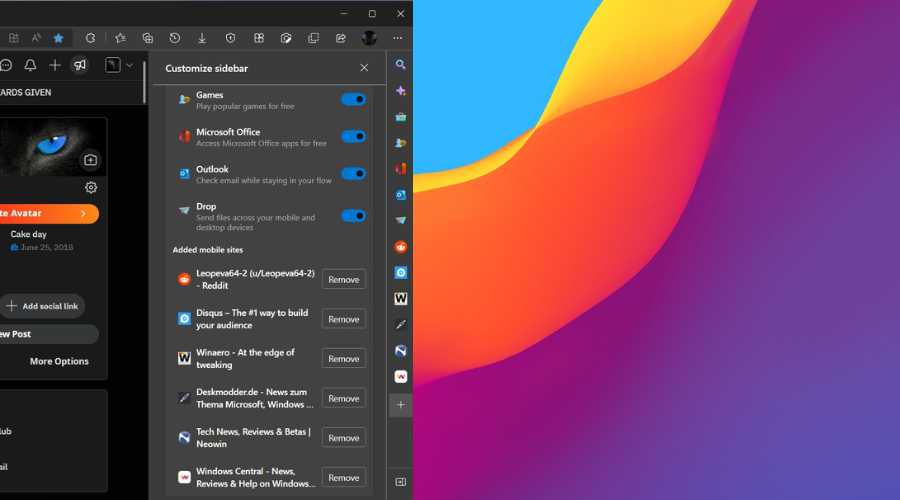This screenshot has height=500, width=900.
Task: Click the 'June 25, 2018' date
Action: point(46,247)
